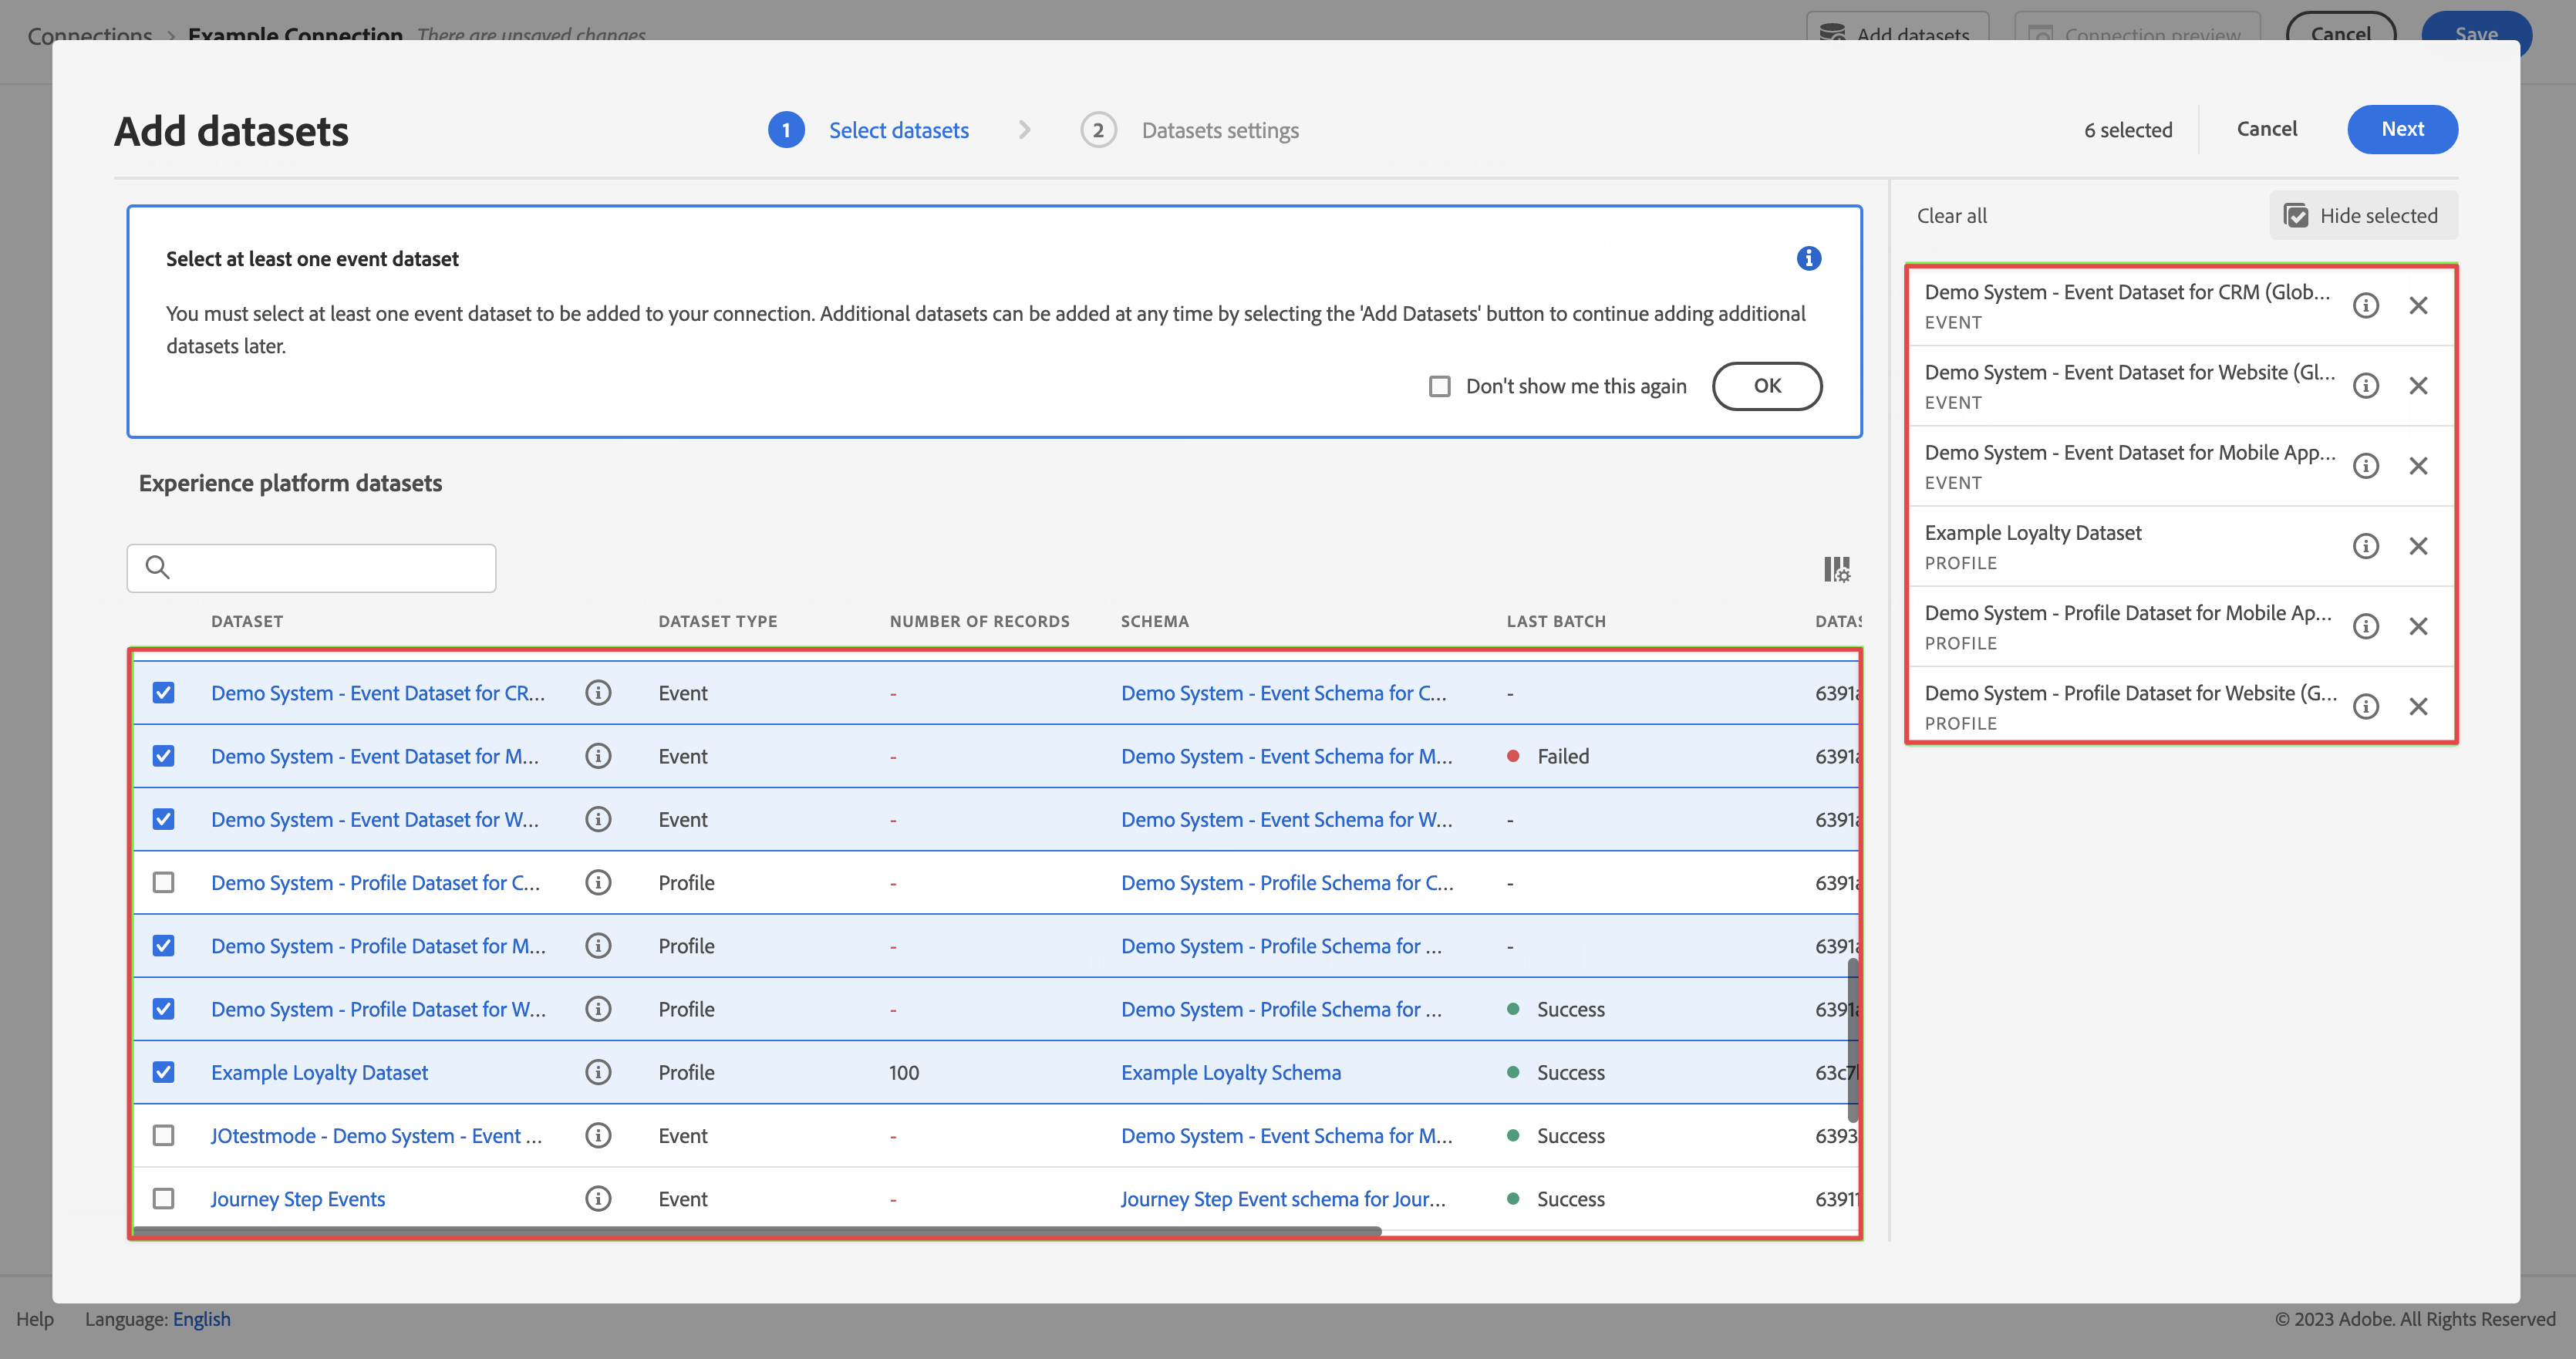
Task: Click info icon beside Journey Step Events
Action: point(598,1198)
